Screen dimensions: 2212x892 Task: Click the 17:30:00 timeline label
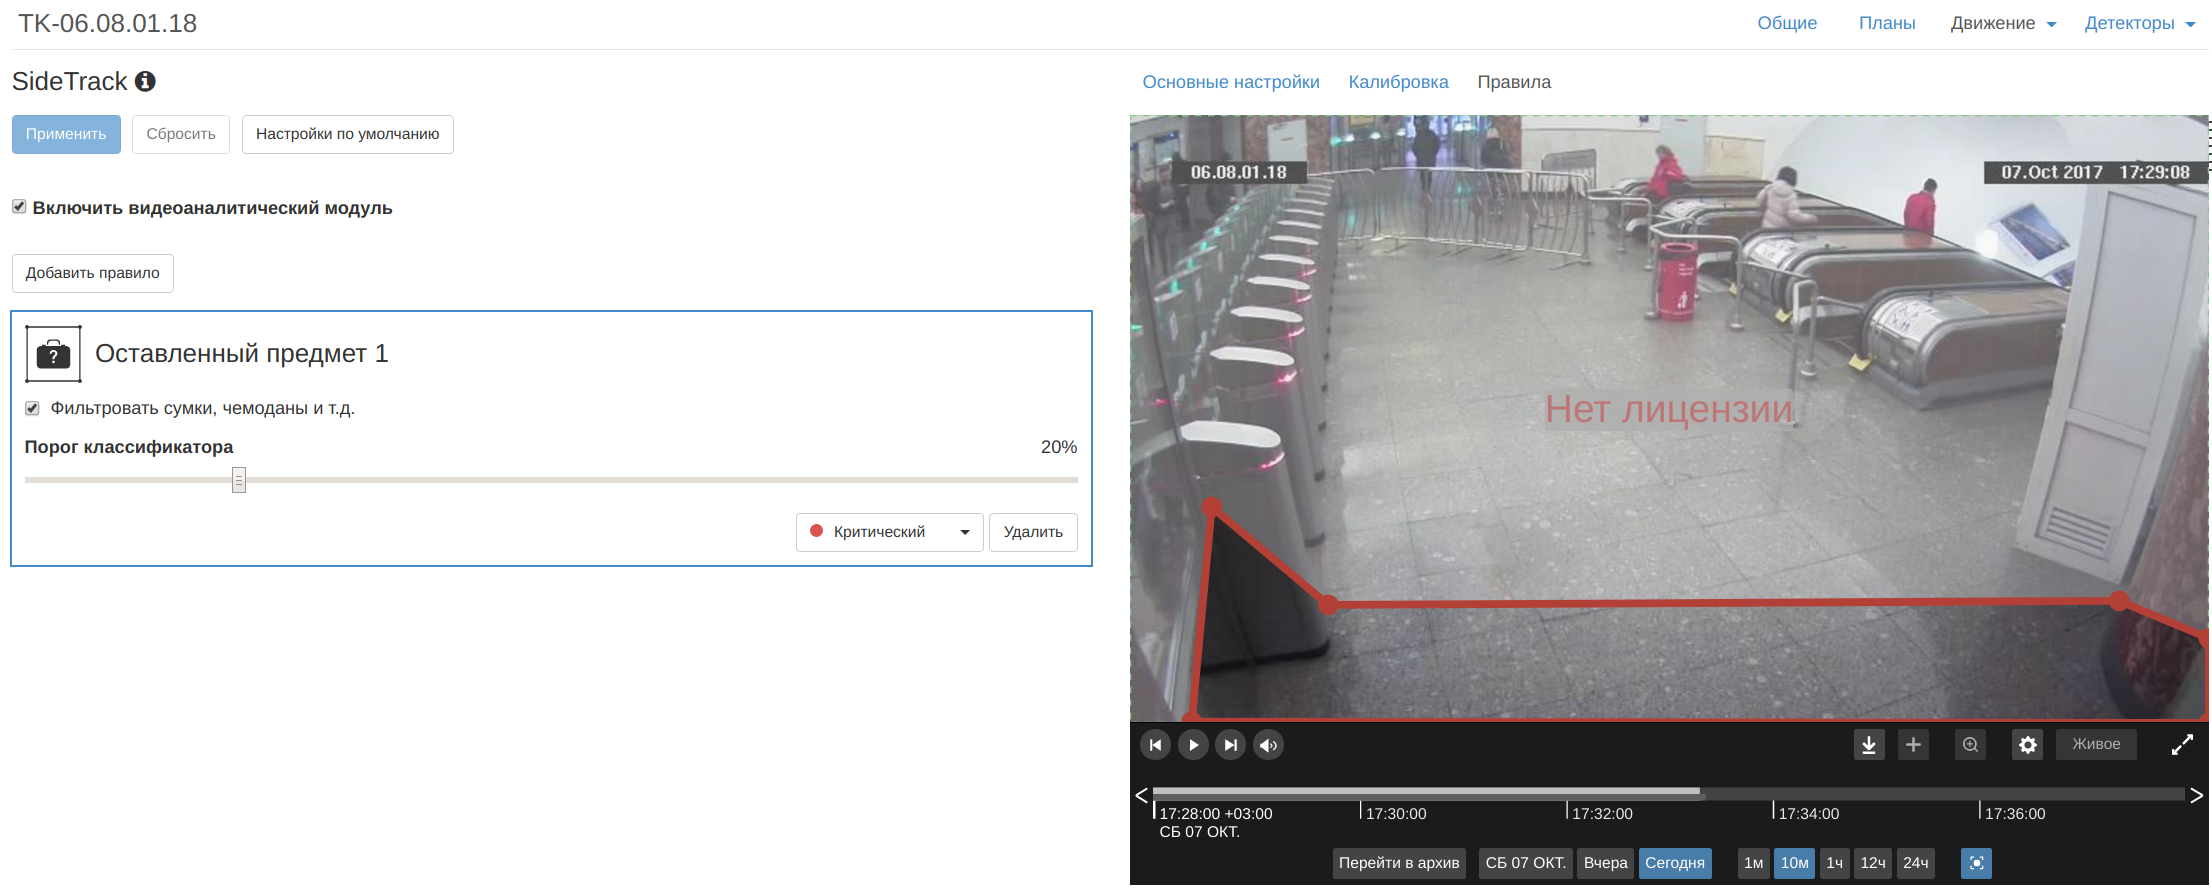(1396, 814)
